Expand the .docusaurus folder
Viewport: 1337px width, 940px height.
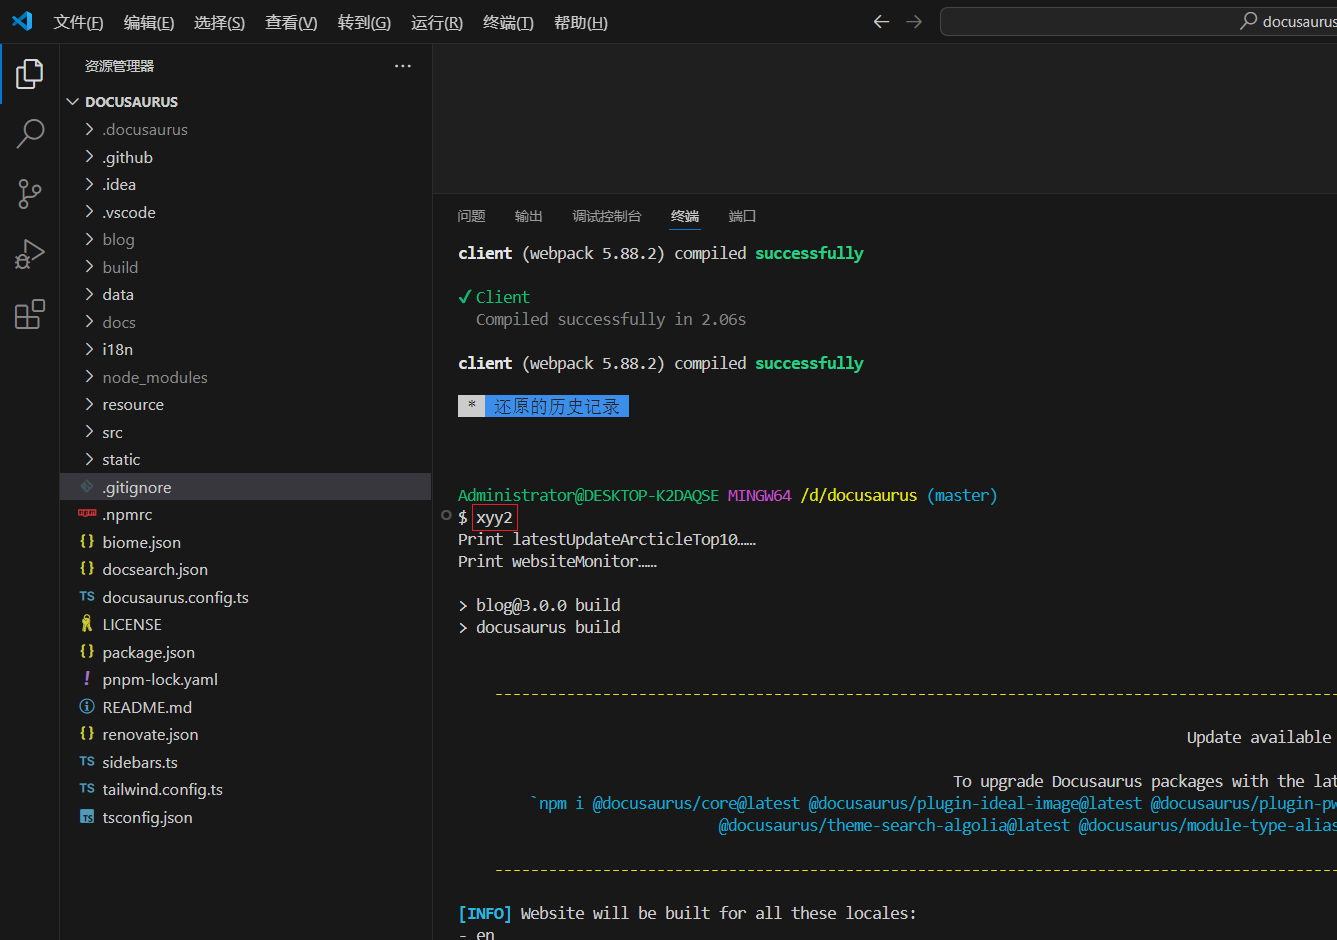point(245,129)
